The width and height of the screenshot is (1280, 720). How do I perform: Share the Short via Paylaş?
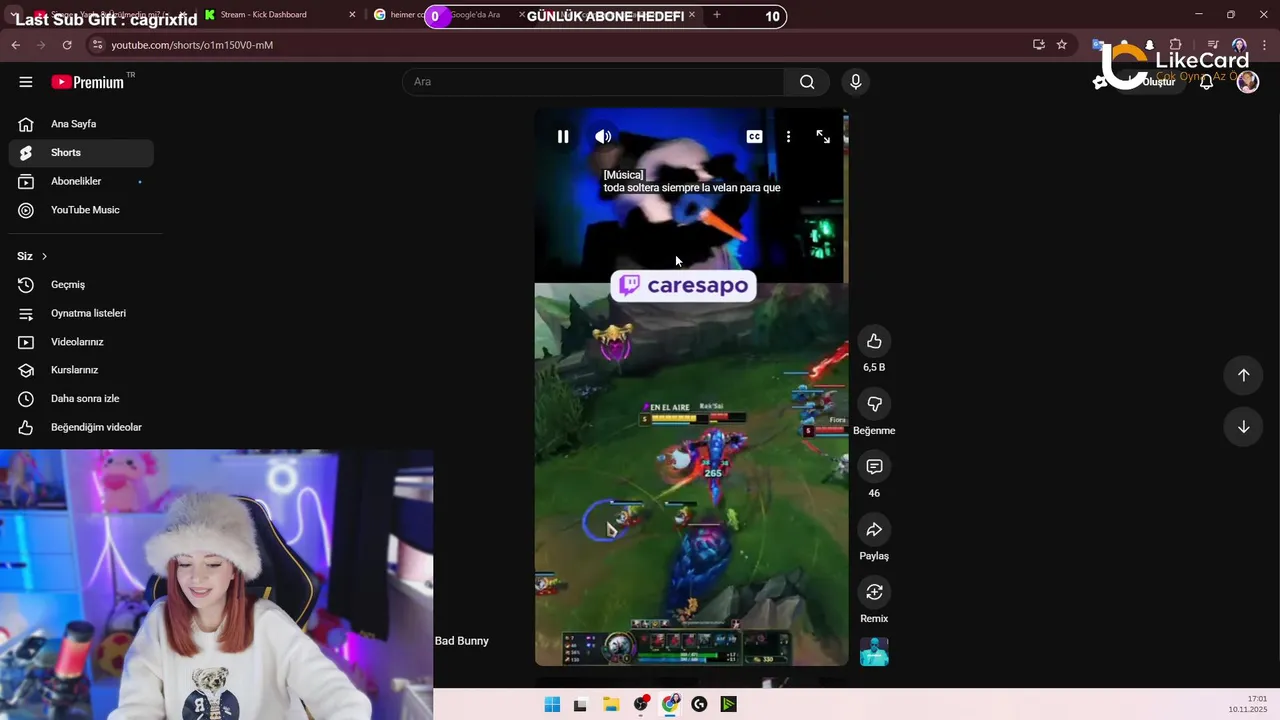pos(874,530)
